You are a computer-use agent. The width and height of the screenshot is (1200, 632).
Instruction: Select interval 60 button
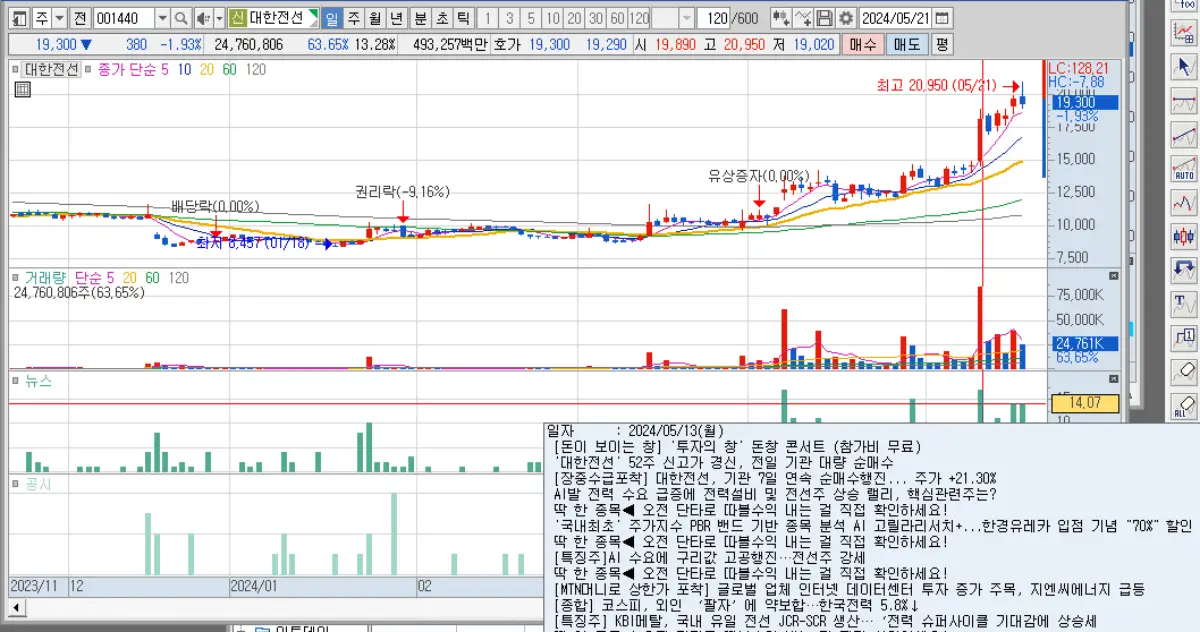[x=617, y=19]
